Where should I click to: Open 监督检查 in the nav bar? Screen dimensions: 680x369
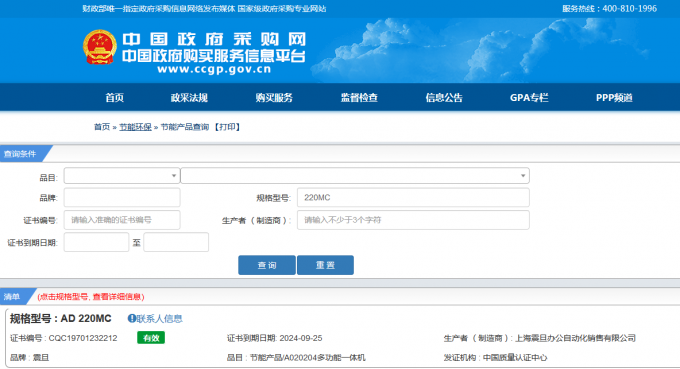[359, 98]
